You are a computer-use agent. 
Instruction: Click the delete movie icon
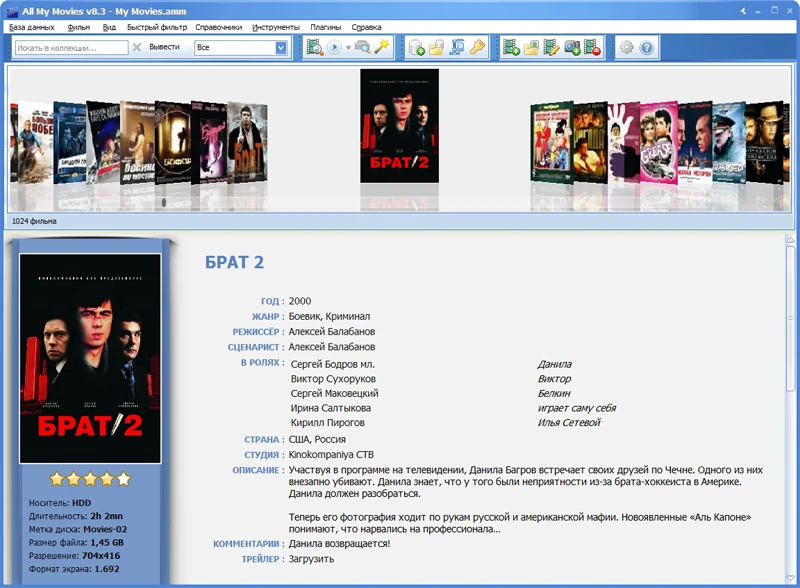click(x=592, y=47)
